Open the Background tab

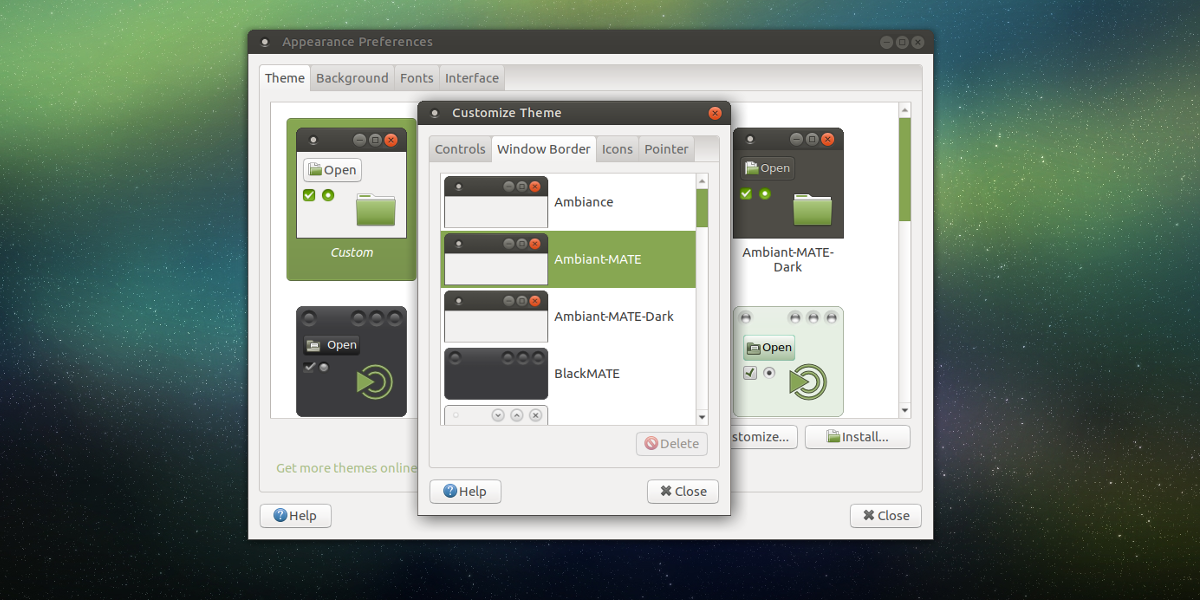(352, 78)
